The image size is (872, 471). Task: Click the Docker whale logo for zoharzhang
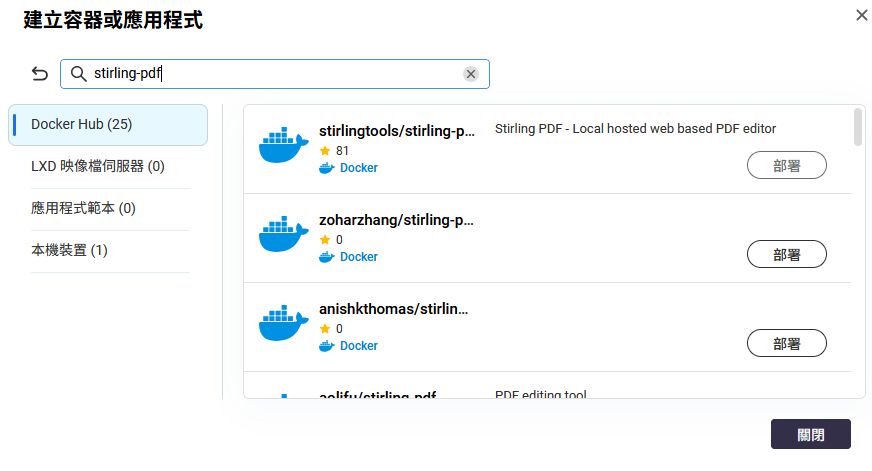pyautogui.click(x=284, y=234)
